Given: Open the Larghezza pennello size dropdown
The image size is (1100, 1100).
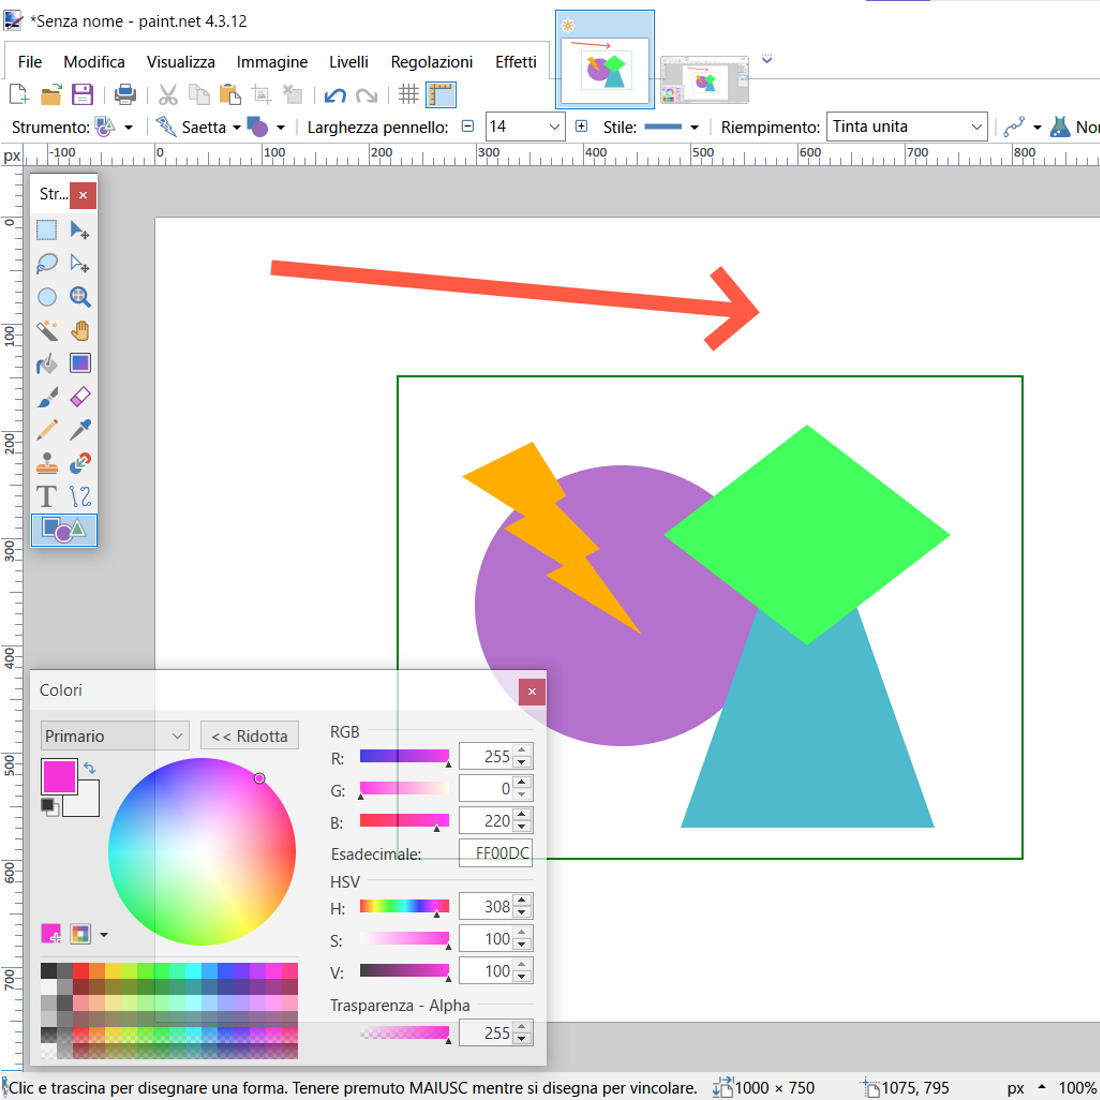Looking at the screenshot, I should (x=554, y=127).
